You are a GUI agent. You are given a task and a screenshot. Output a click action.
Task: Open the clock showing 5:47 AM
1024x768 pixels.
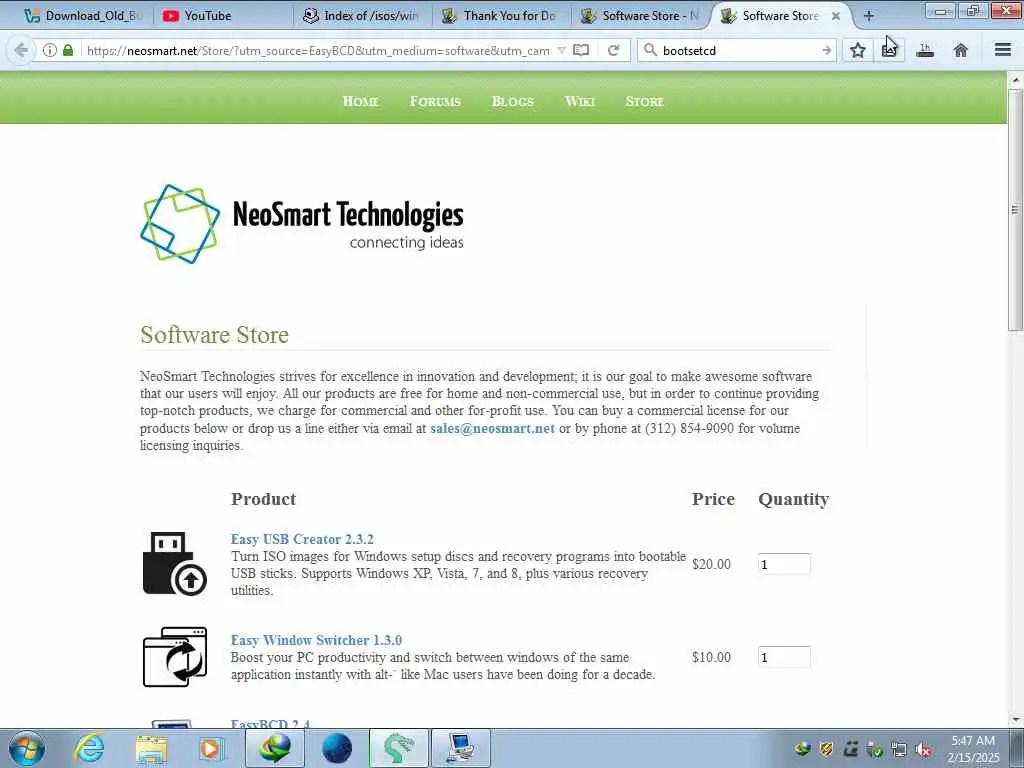pos(973,749)
